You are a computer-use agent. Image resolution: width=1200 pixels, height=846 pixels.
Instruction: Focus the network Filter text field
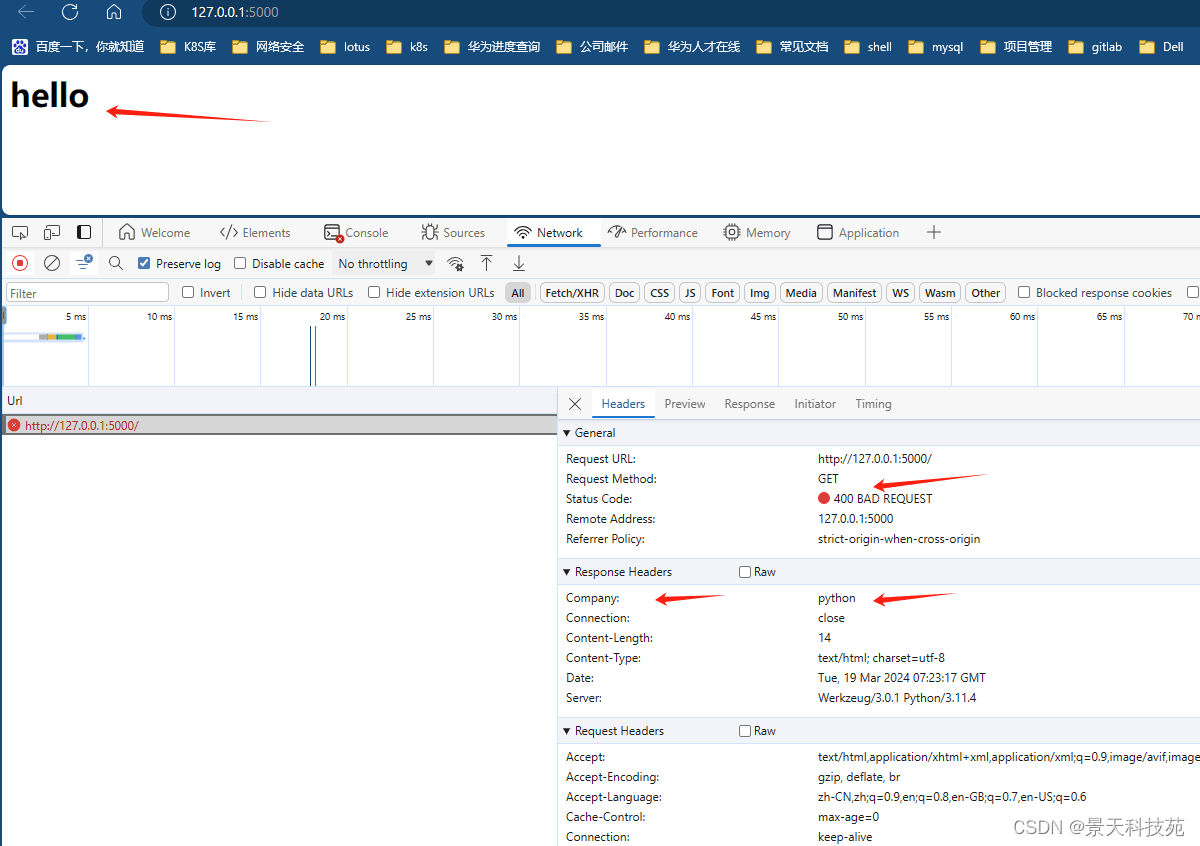[88, 293]
